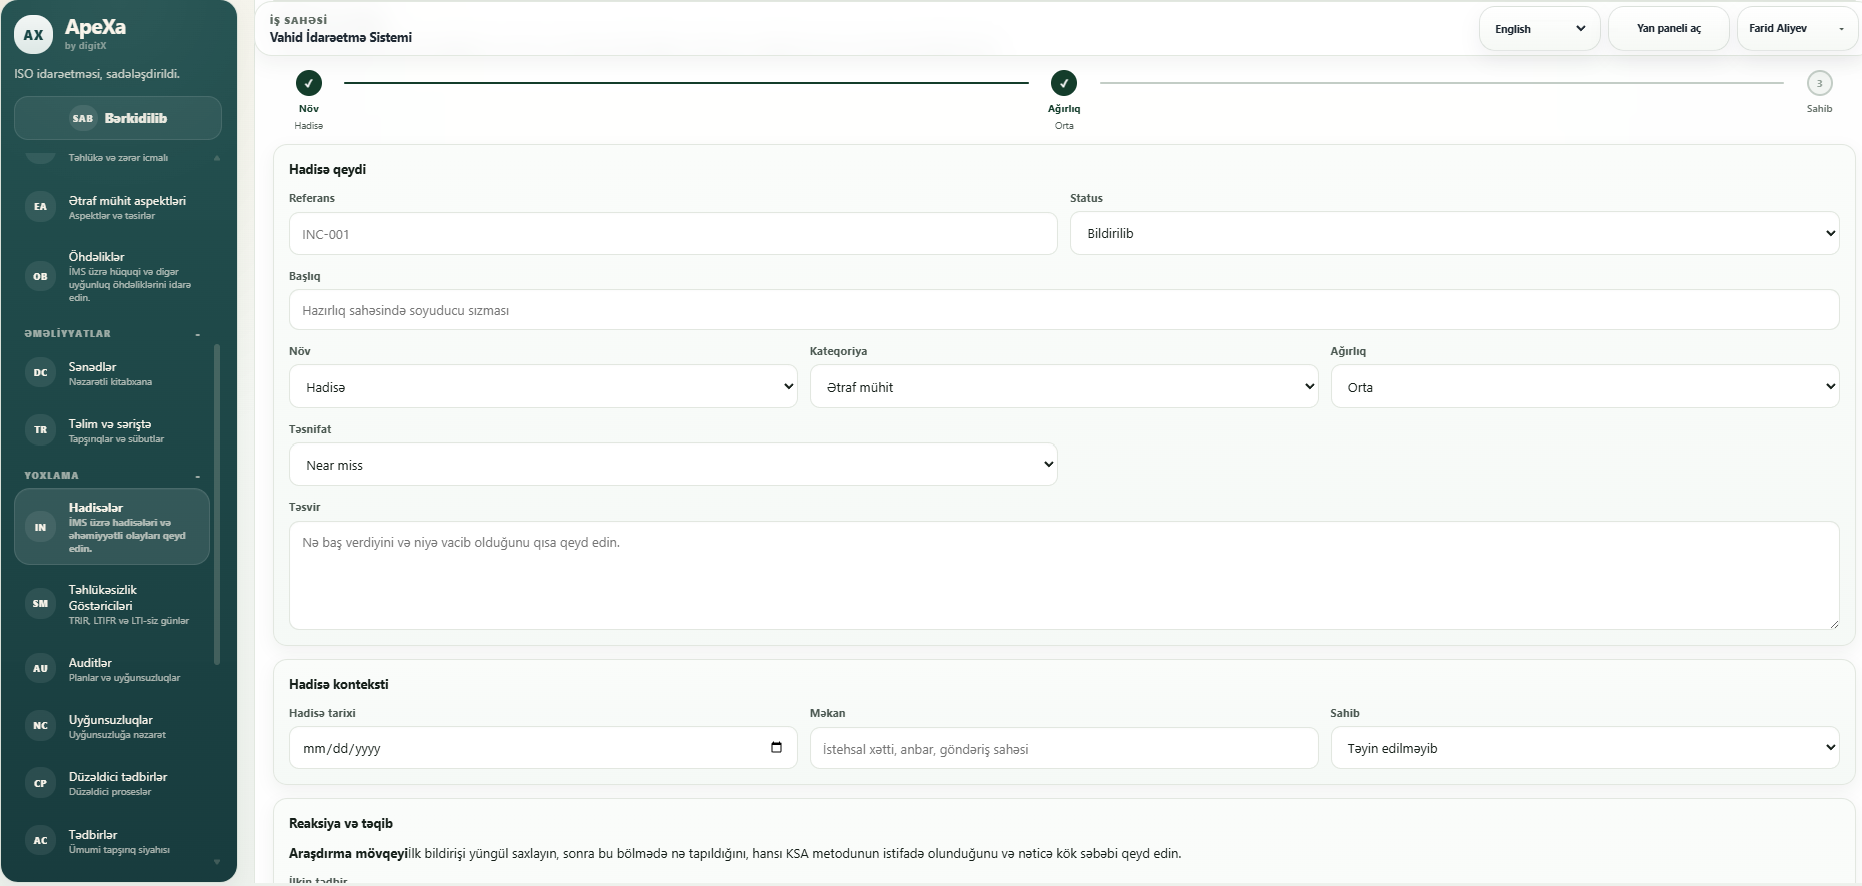This screenshot has width=1862, height=886.
Task: Open the Təsnifat dropdown showing Near miss
Action: coord(673,464)
